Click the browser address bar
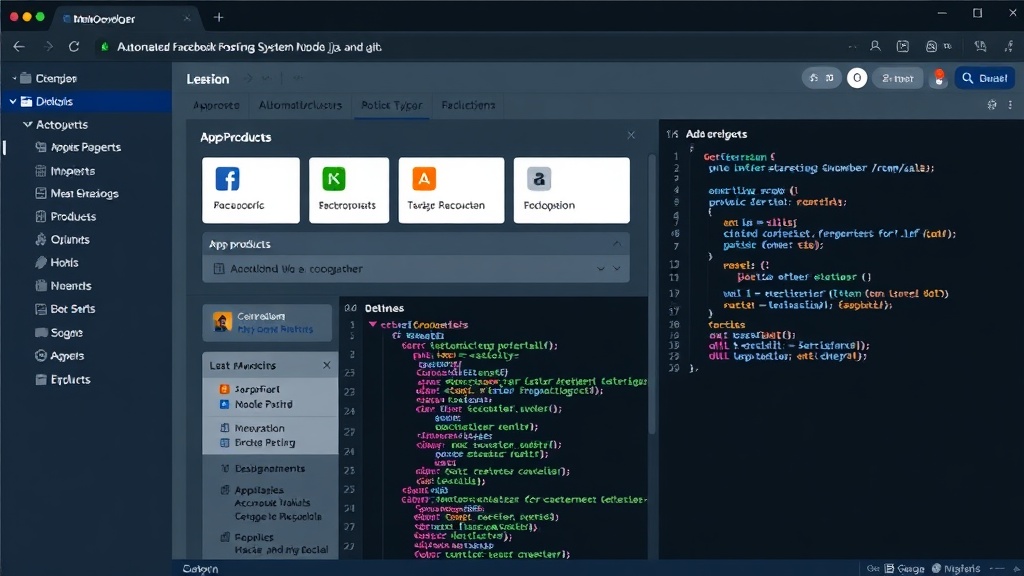Image resolution: width=1024 pixels, height=576 pixels. [470, 47]
